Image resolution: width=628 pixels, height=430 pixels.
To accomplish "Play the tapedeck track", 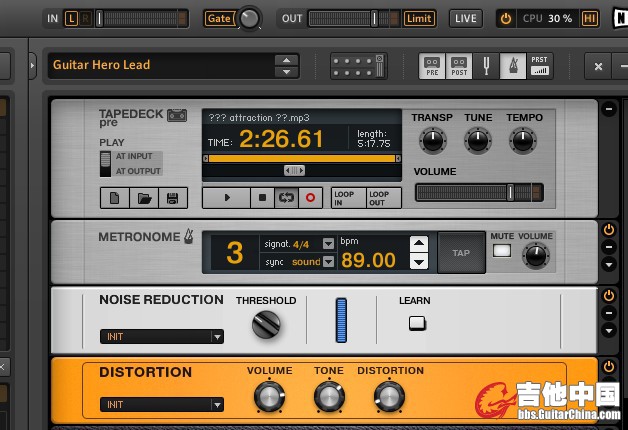I will (227, 198).
